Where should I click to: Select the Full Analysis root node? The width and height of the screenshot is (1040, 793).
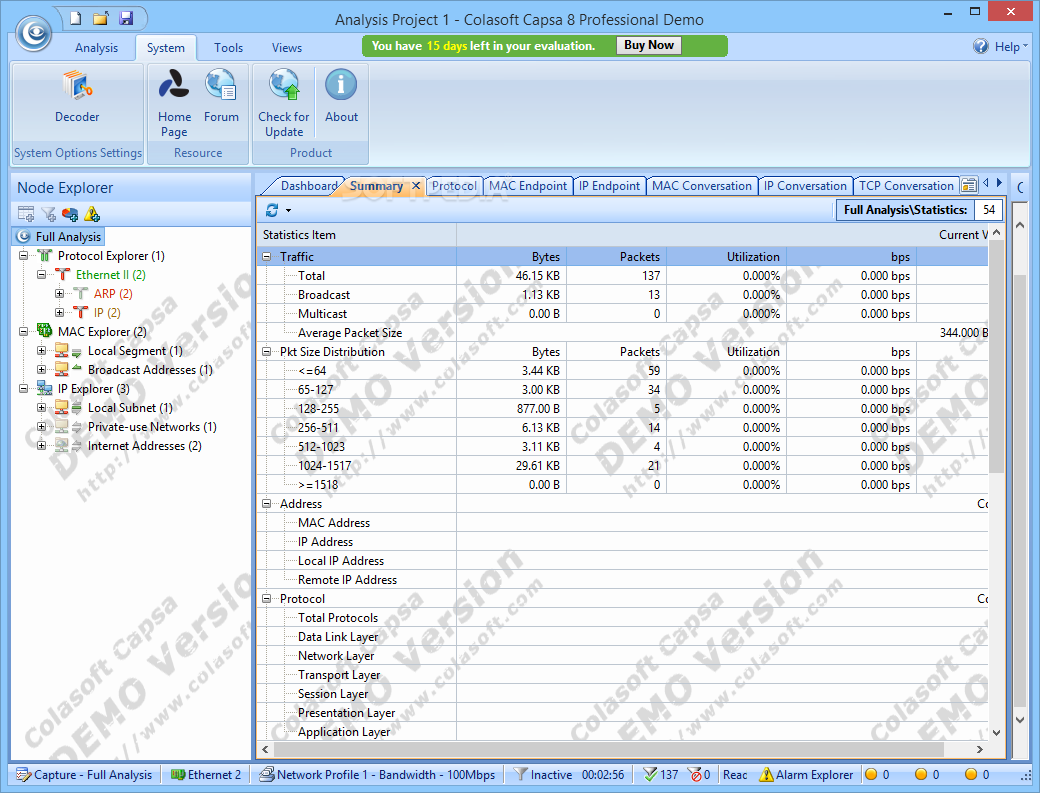click(x=58, y=237)
